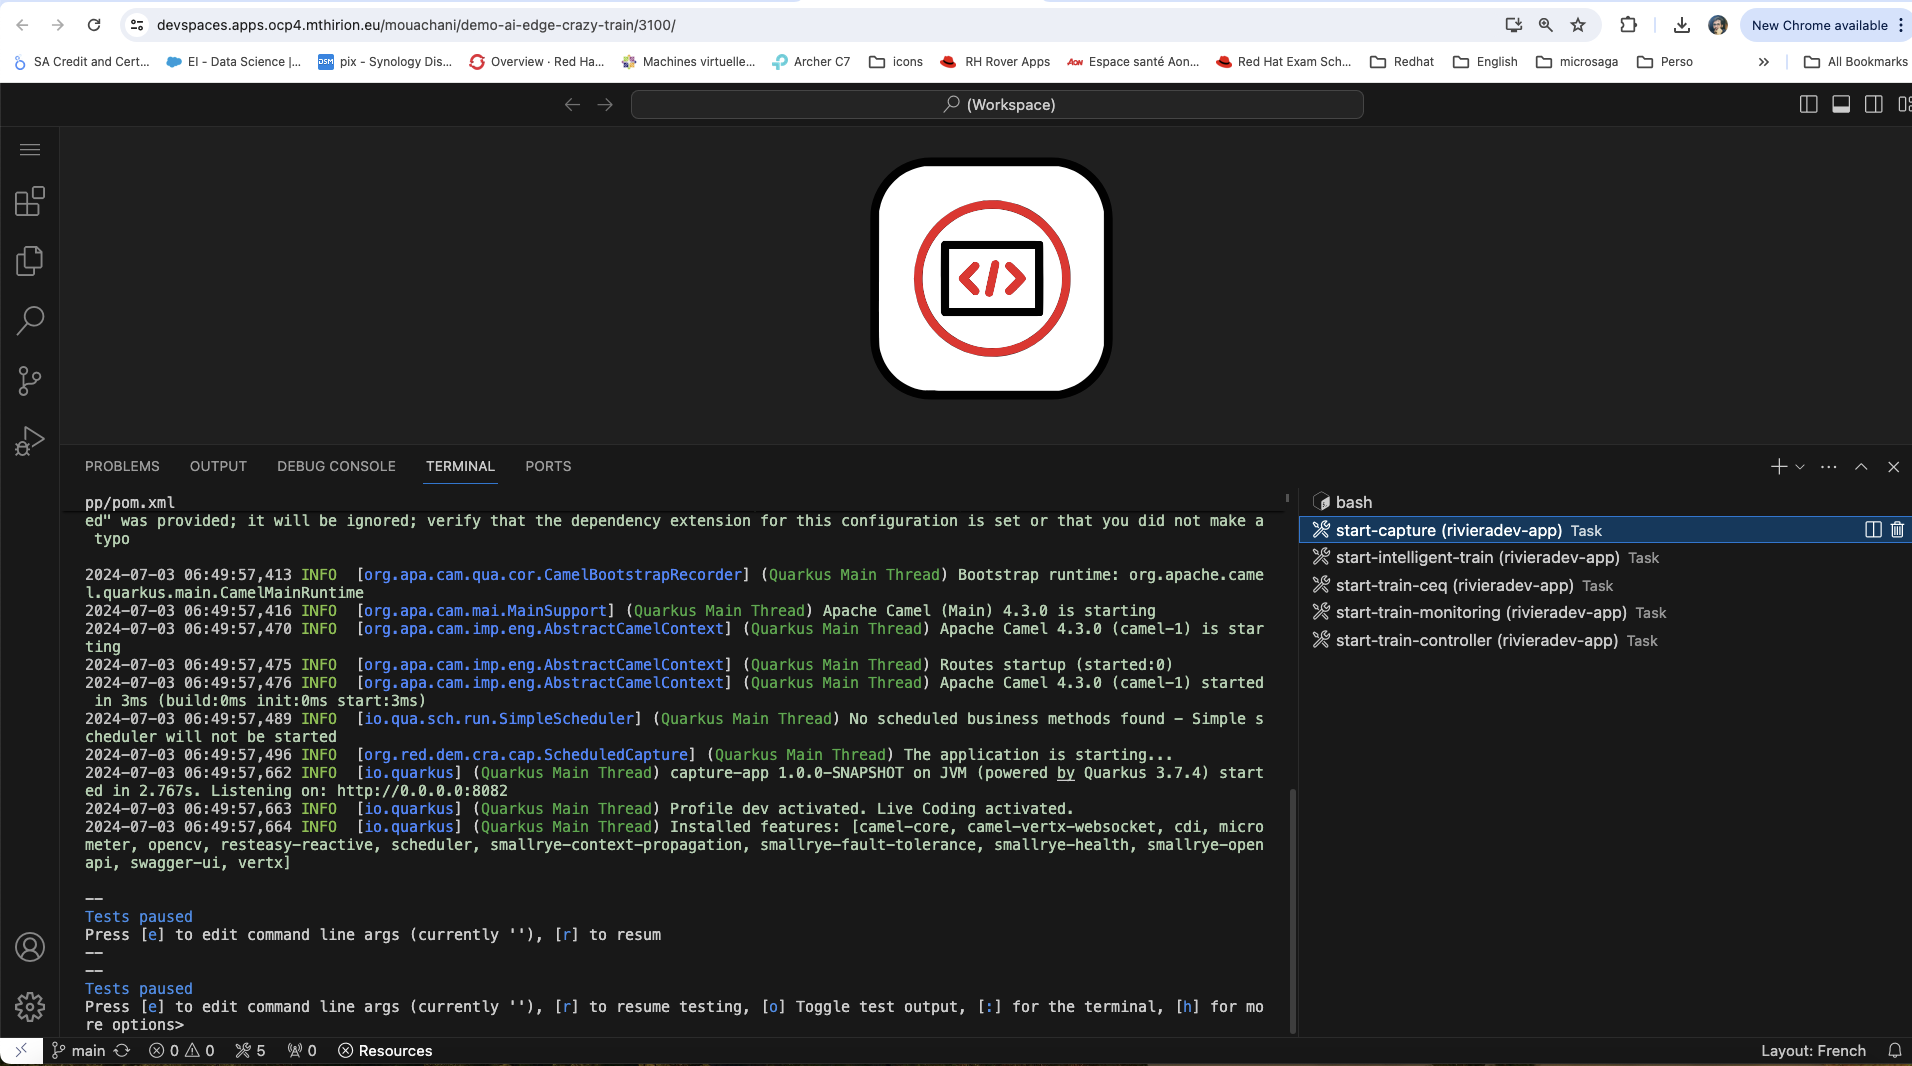
Task: Open the Source Control view
Action: pyautogui.click(x=30, y=381)
